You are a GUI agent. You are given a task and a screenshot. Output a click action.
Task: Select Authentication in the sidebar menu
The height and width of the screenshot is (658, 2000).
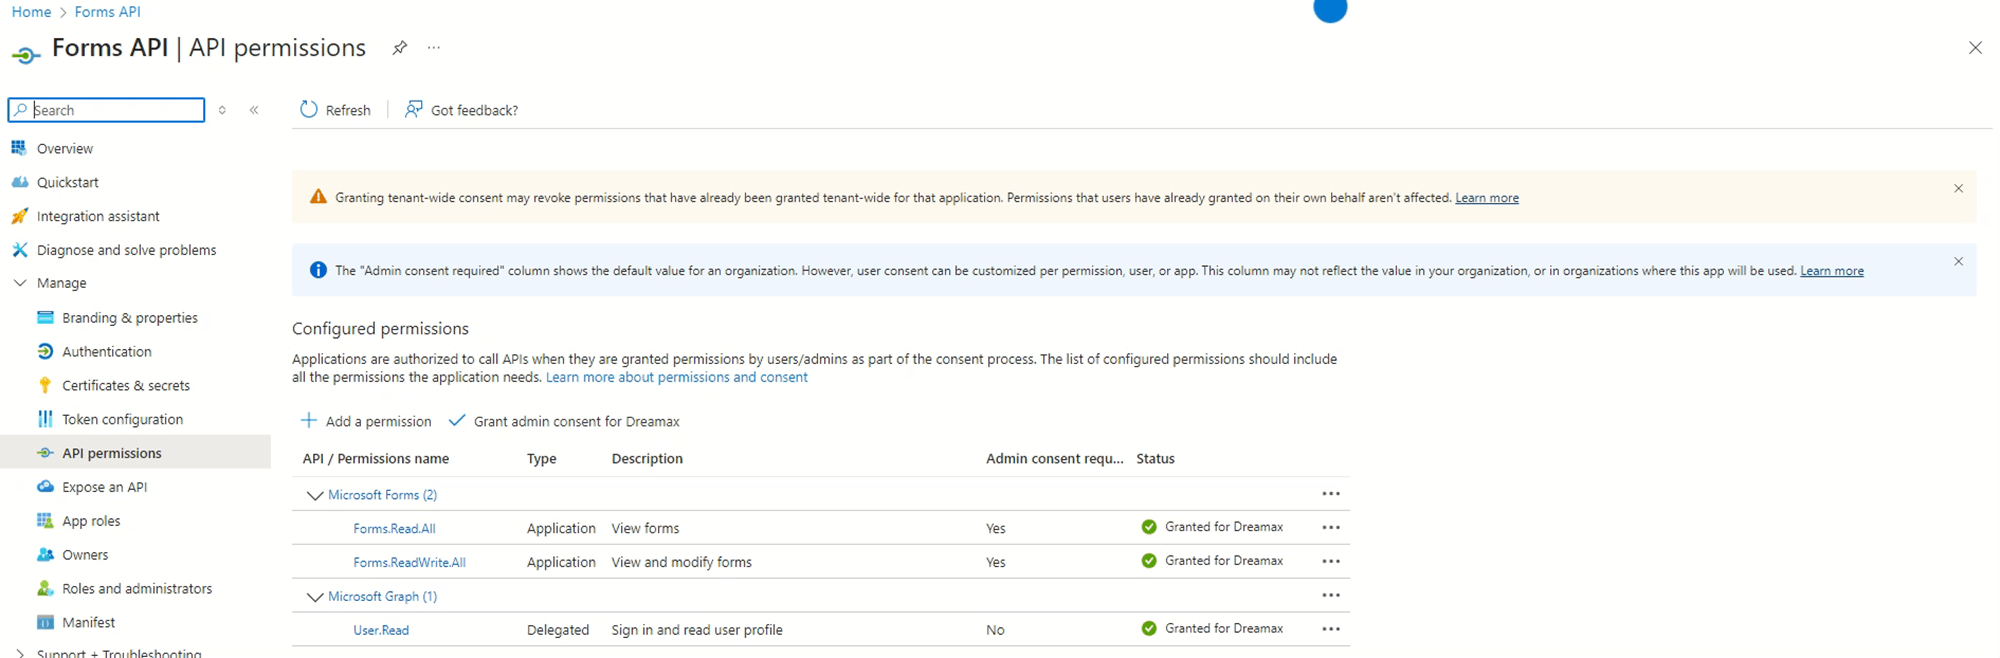point(106,352)
